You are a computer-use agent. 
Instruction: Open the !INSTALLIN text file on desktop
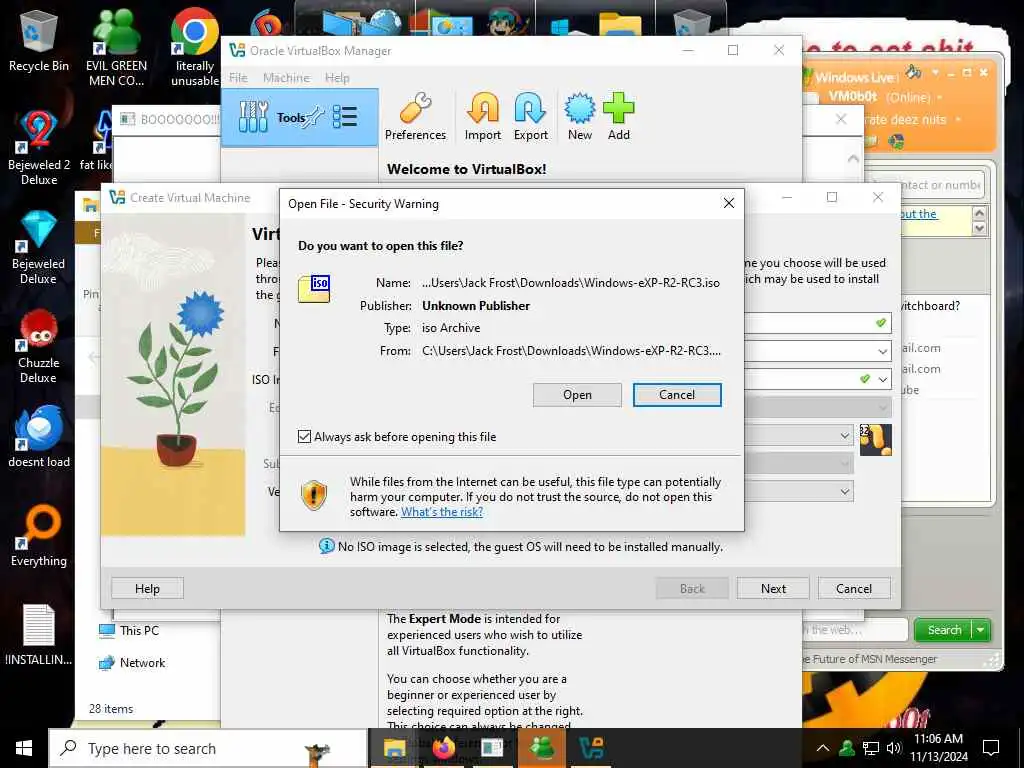[x=39, y=635]
